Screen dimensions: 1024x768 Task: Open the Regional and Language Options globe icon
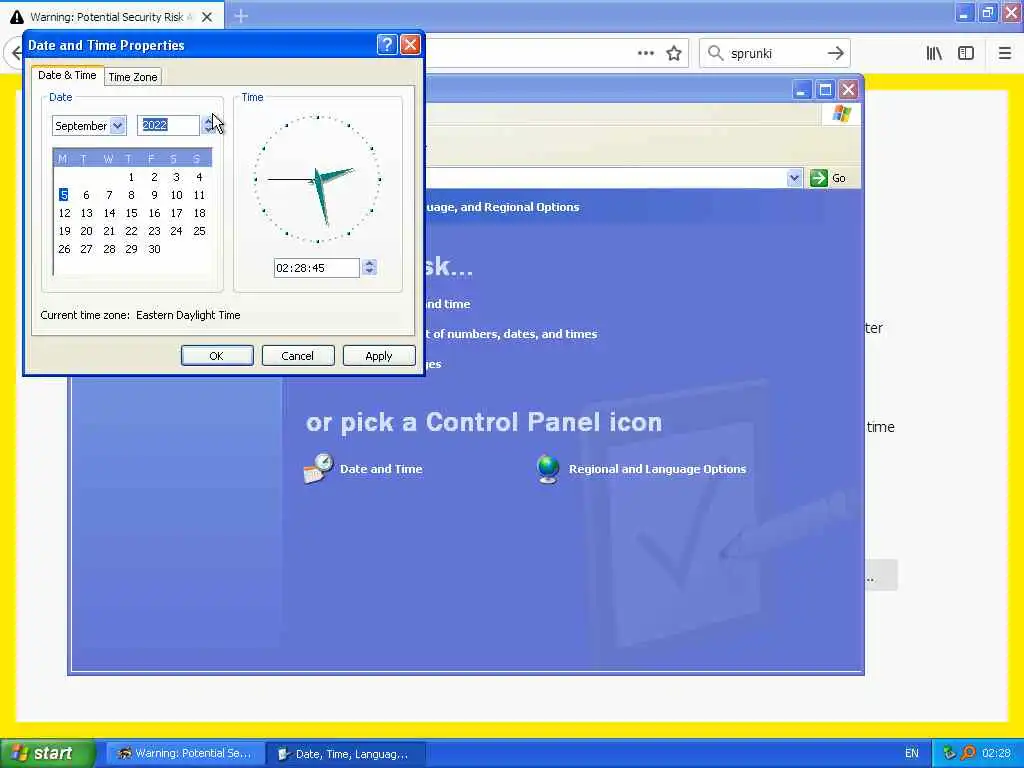[547, 469]
